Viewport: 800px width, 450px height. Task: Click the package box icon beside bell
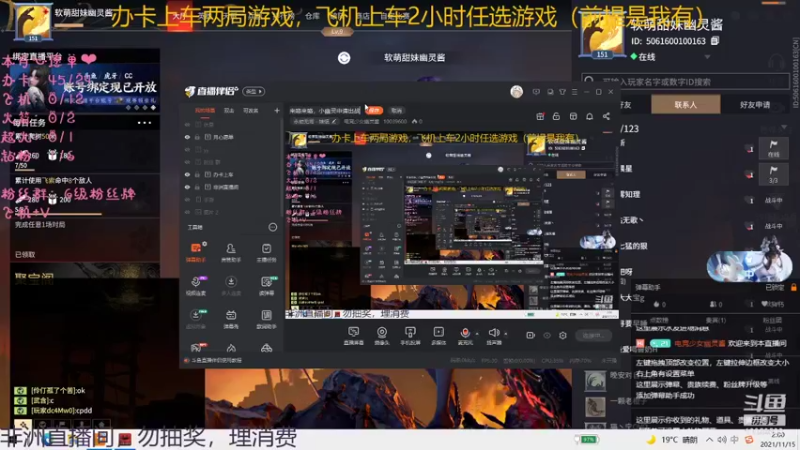pos(573,116)
